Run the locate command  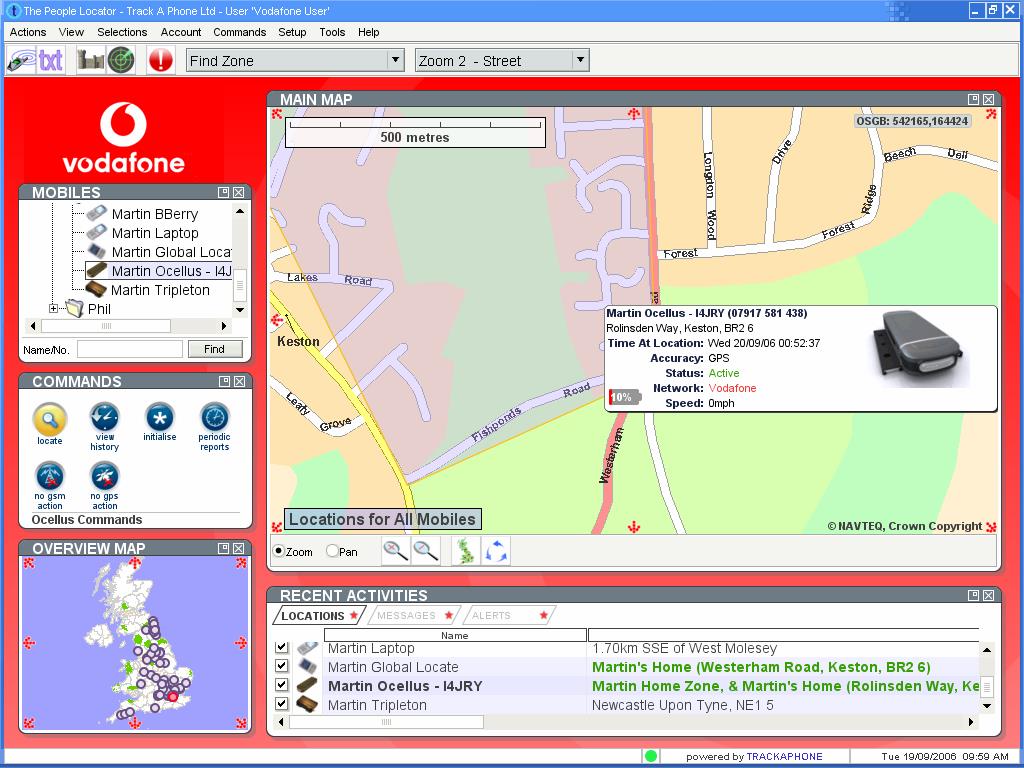[50, 423]
